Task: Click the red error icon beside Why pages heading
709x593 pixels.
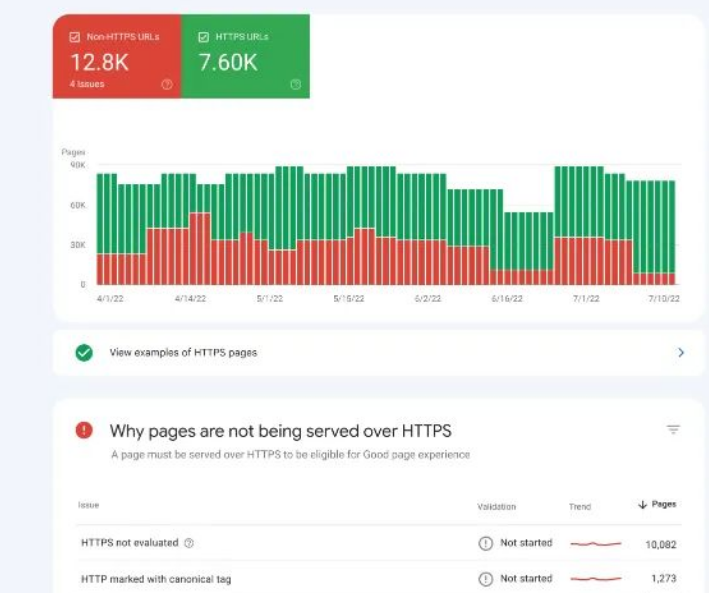Action: (x=84, y=431)
